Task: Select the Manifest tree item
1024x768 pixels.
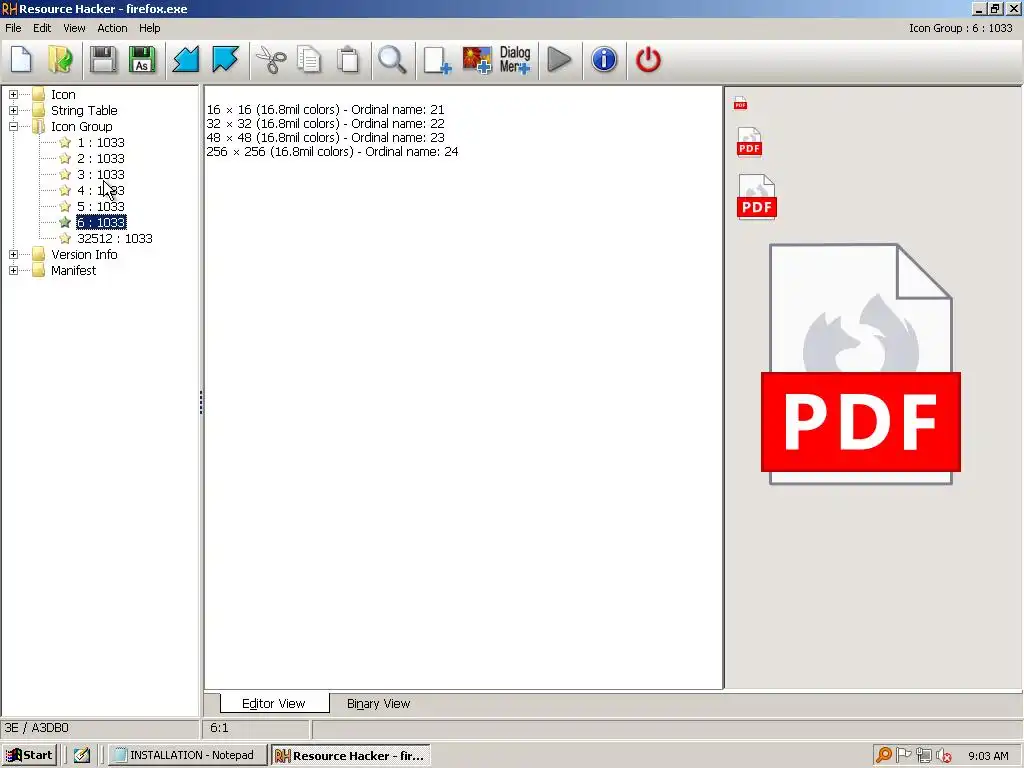Action: click(73, 270)
